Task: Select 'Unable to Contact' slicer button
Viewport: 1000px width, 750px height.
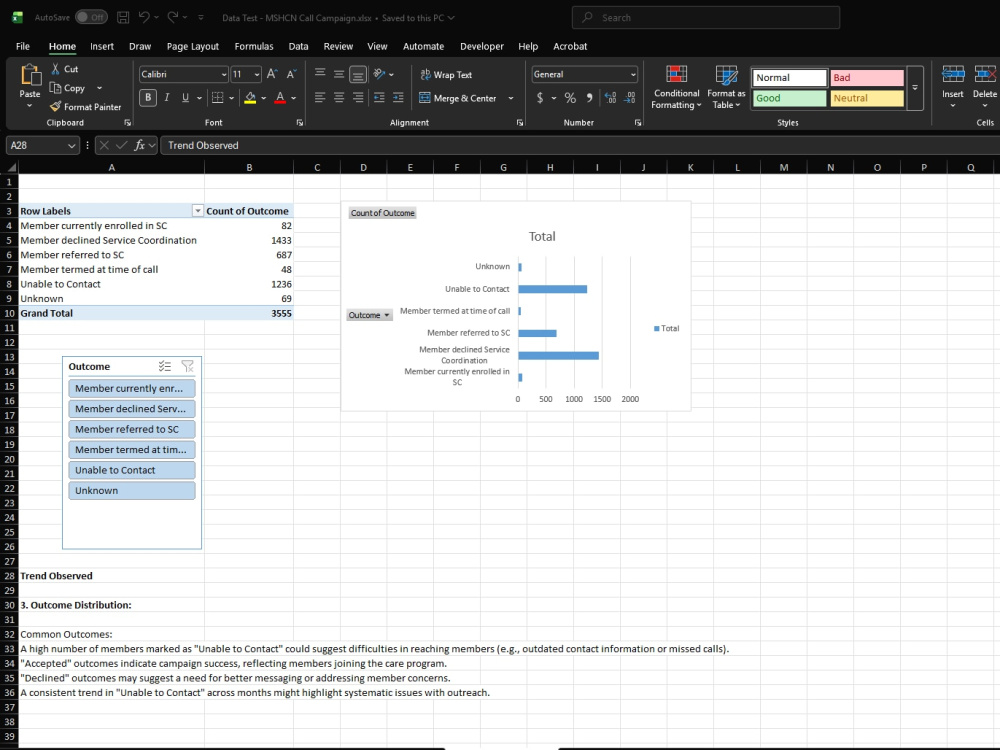Action: pyautogui.click(x=132, y=470)
